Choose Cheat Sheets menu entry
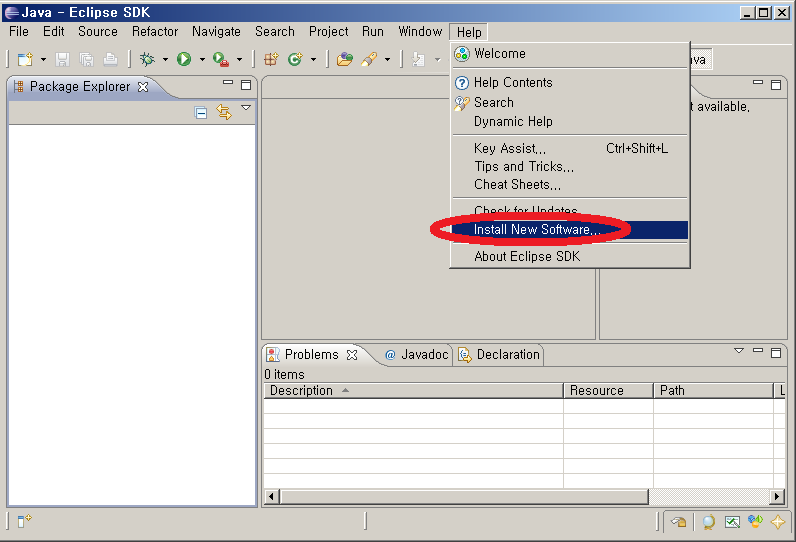The width and height of the screenshot is (796, 542). pos(570,185)
